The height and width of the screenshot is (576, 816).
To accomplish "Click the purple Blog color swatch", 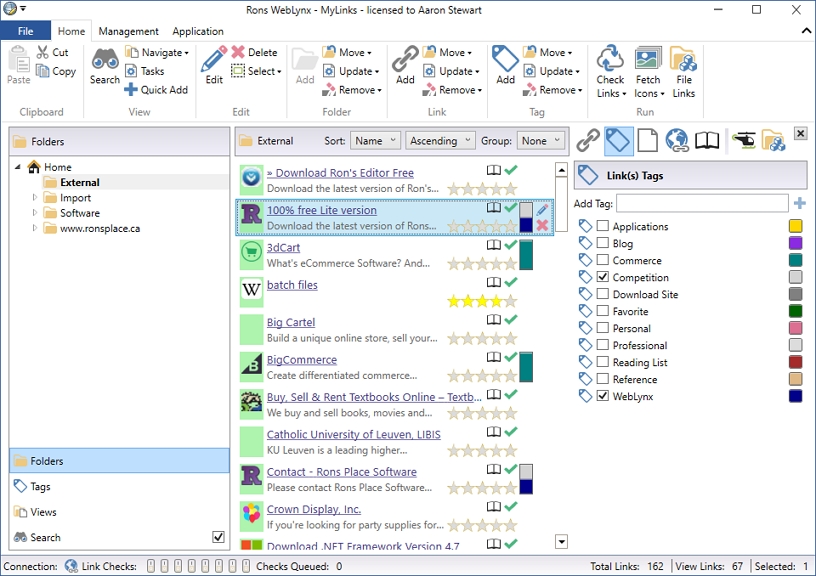I will click(x=795, y=243).
